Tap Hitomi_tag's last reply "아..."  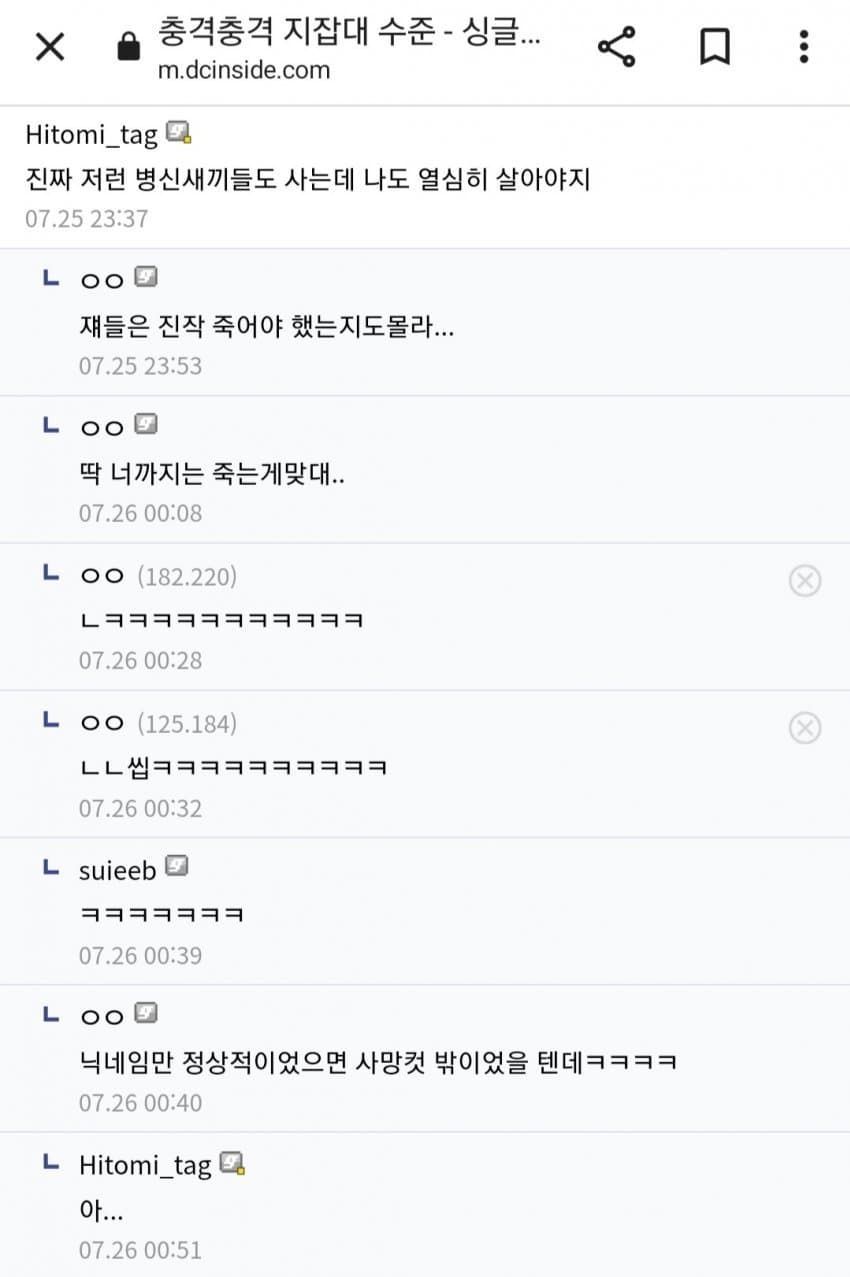pos(101,1209)
